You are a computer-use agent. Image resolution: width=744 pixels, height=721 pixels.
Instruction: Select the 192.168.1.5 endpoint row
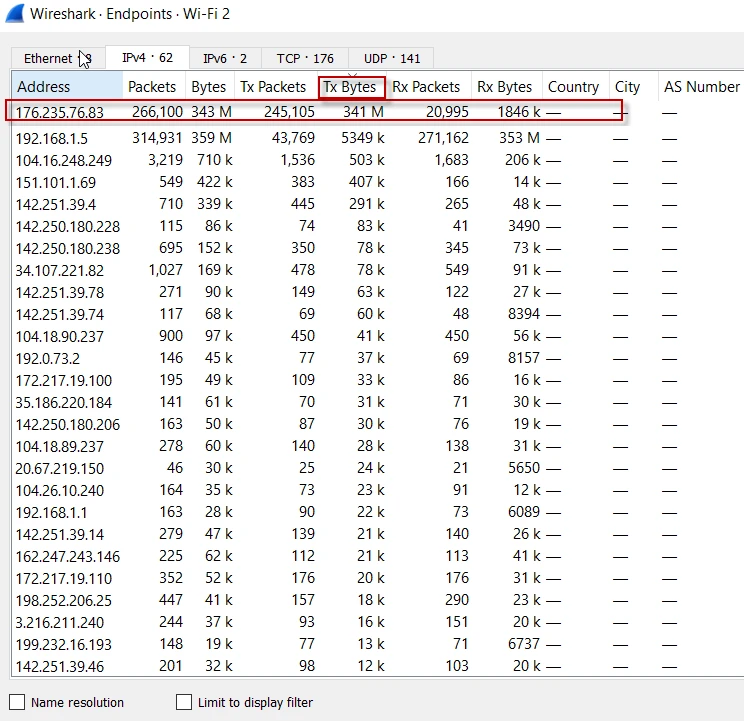pyautogui.click(x=52, y=138)
